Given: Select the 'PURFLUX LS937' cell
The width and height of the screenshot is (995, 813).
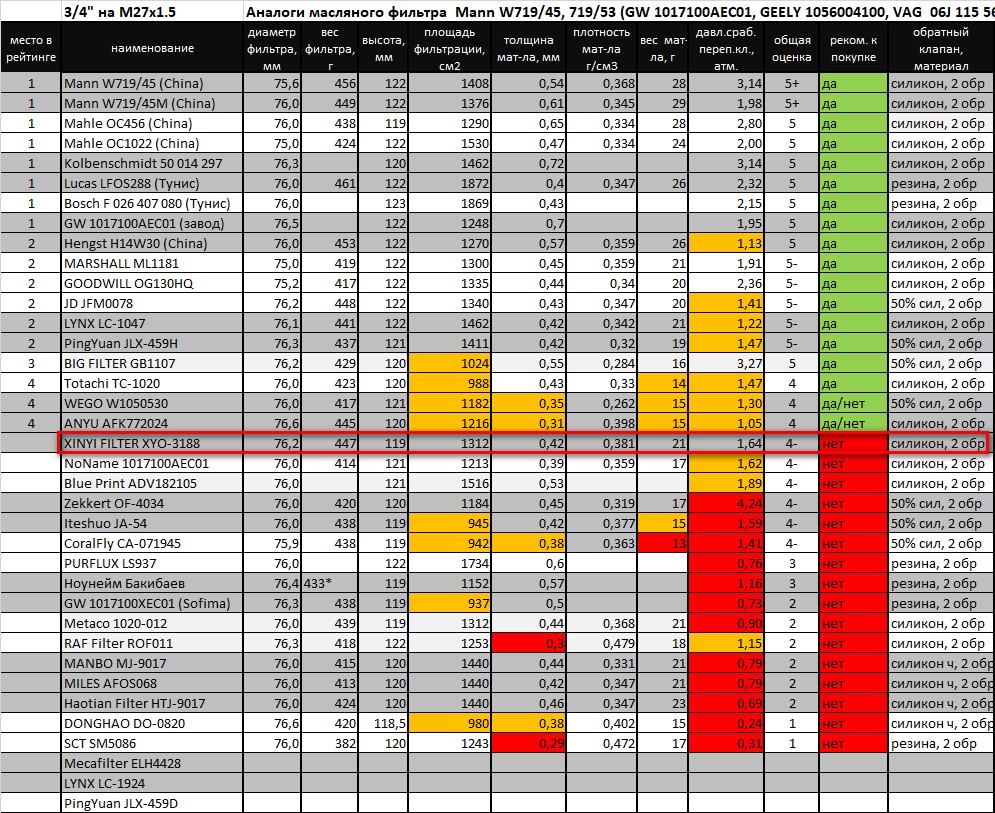Looking at the screenshot, I should pos(152,563).
